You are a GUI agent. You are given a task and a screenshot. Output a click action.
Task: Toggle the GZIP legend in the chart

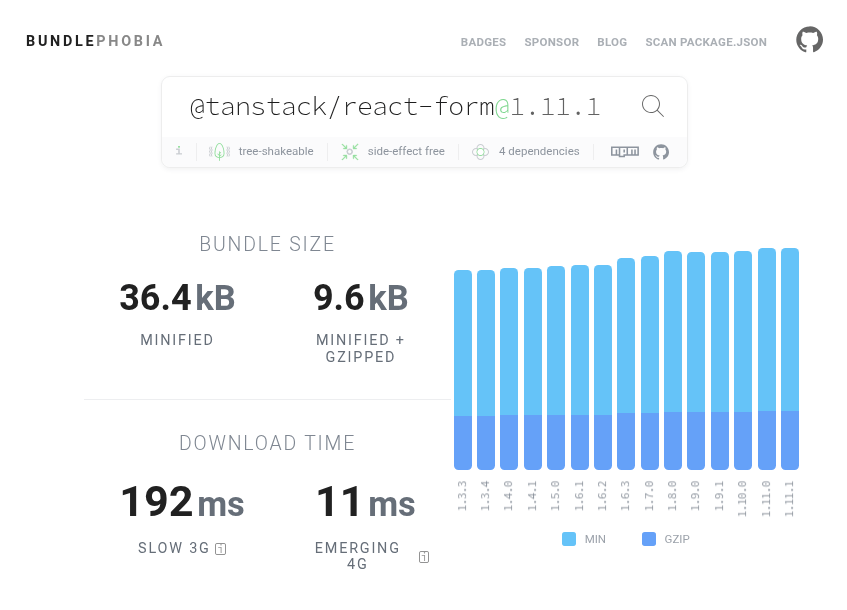(664, 539)
